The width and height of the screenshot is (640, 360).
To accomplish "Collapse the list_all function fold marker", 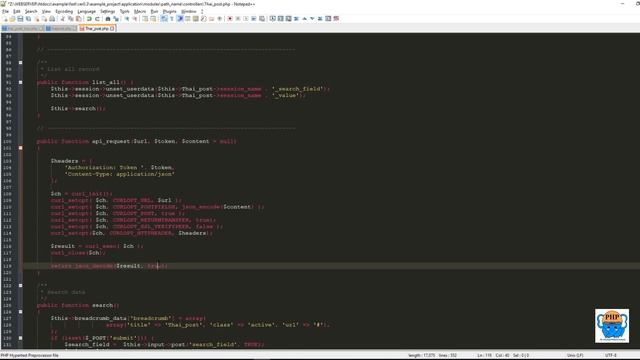I will point(20,82).
